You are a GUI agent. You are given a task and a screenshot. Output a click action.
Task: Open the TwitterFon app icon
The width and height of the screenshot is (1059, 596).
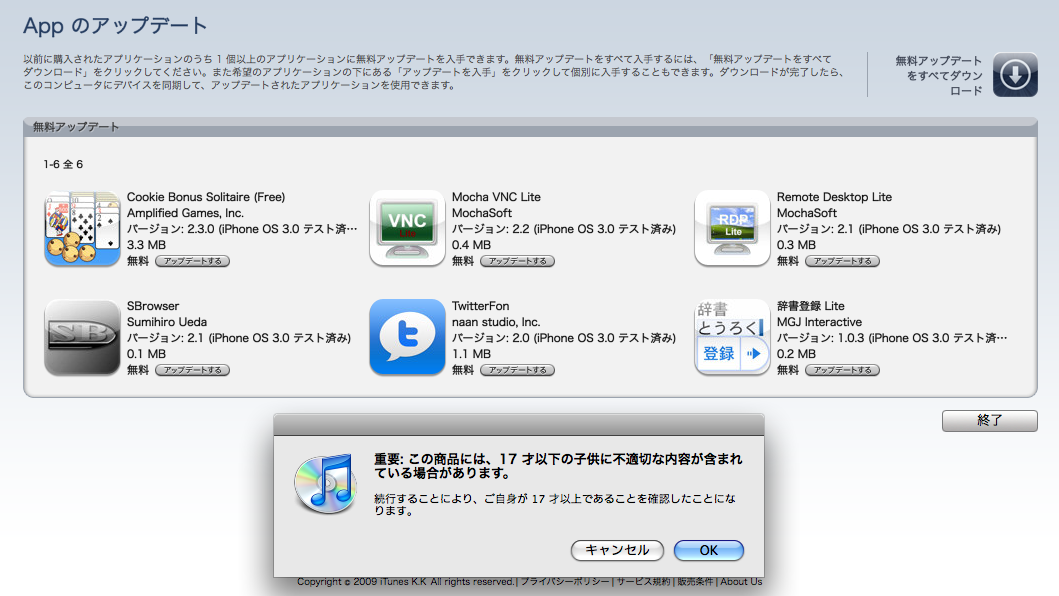click(407, 337)
